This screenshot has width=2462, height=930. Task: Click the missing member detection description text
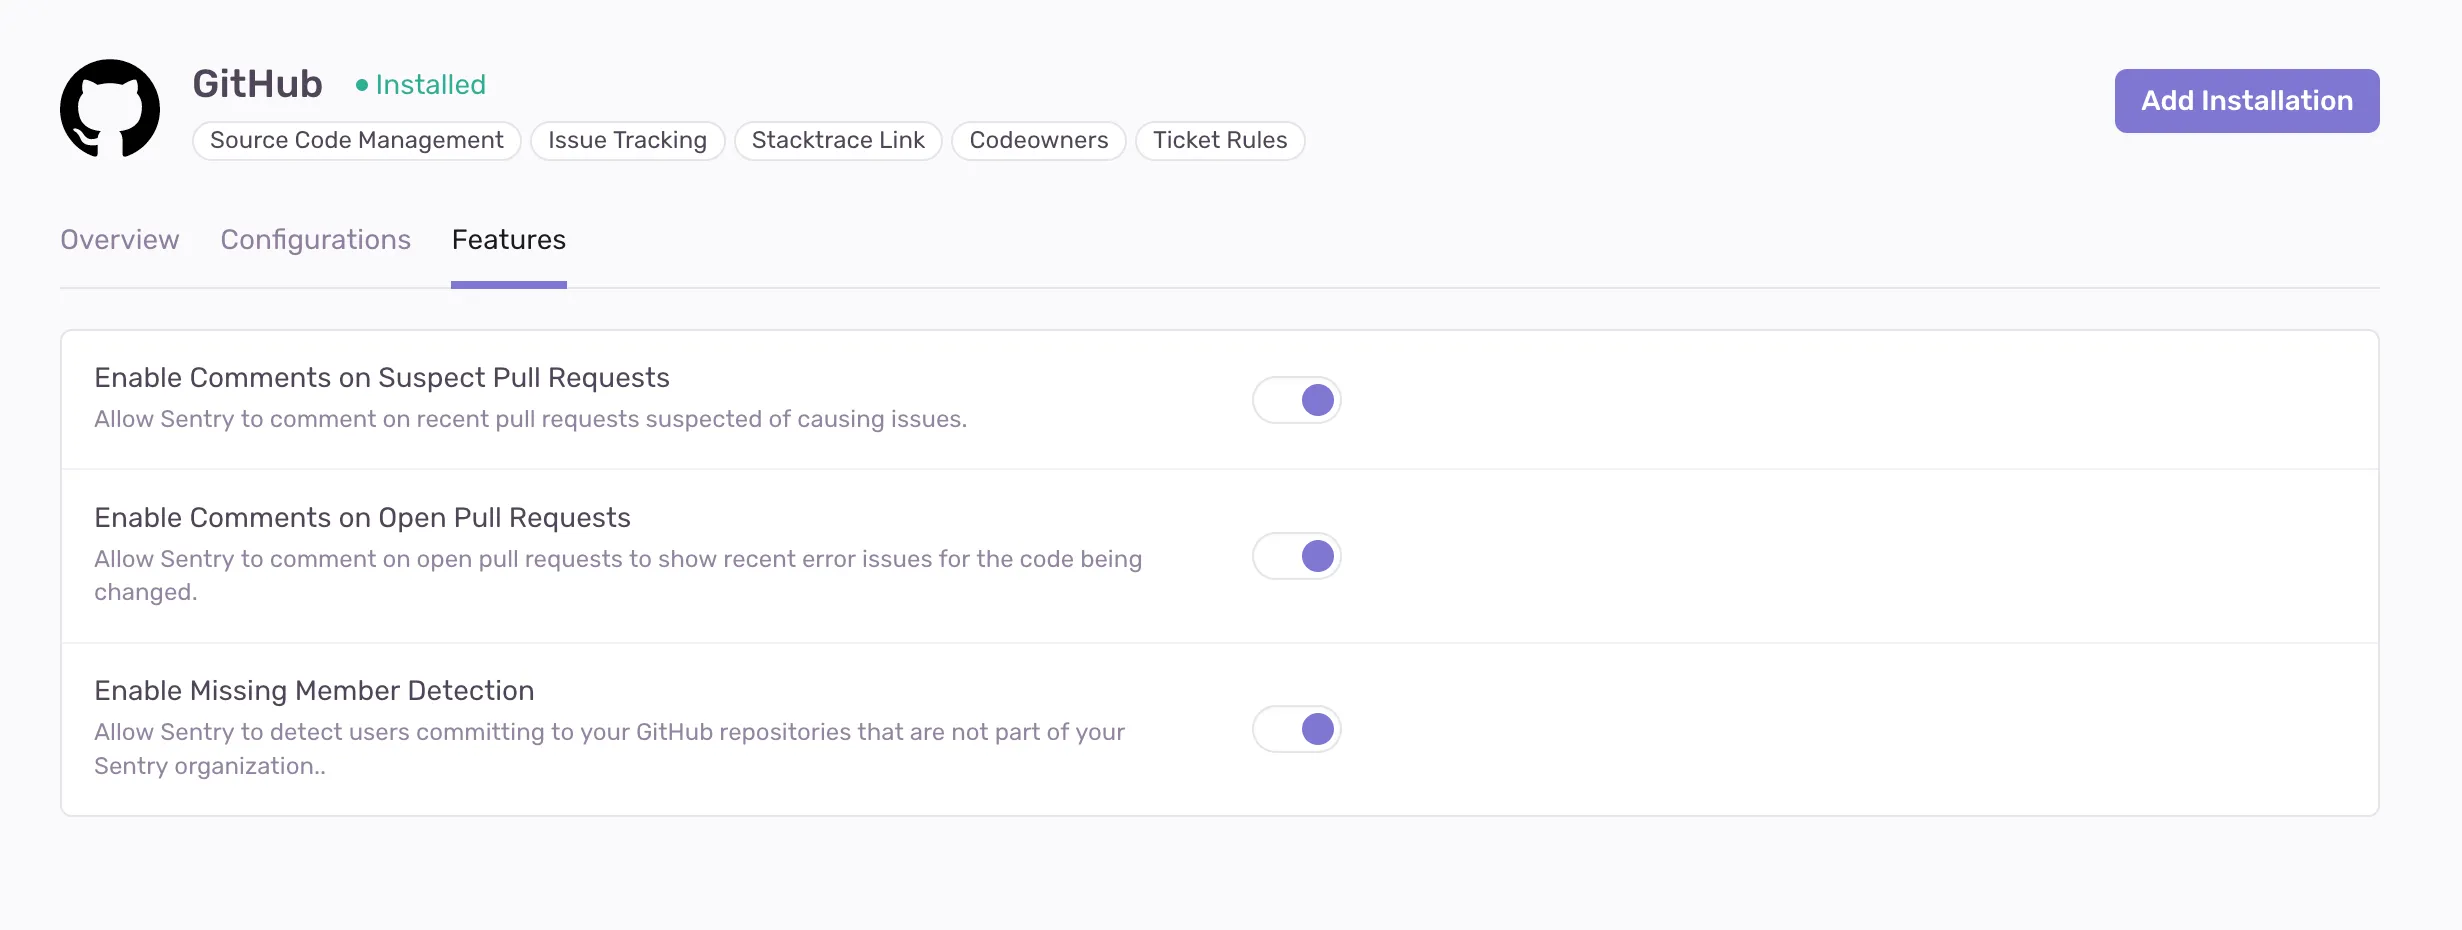click(609, 748)
